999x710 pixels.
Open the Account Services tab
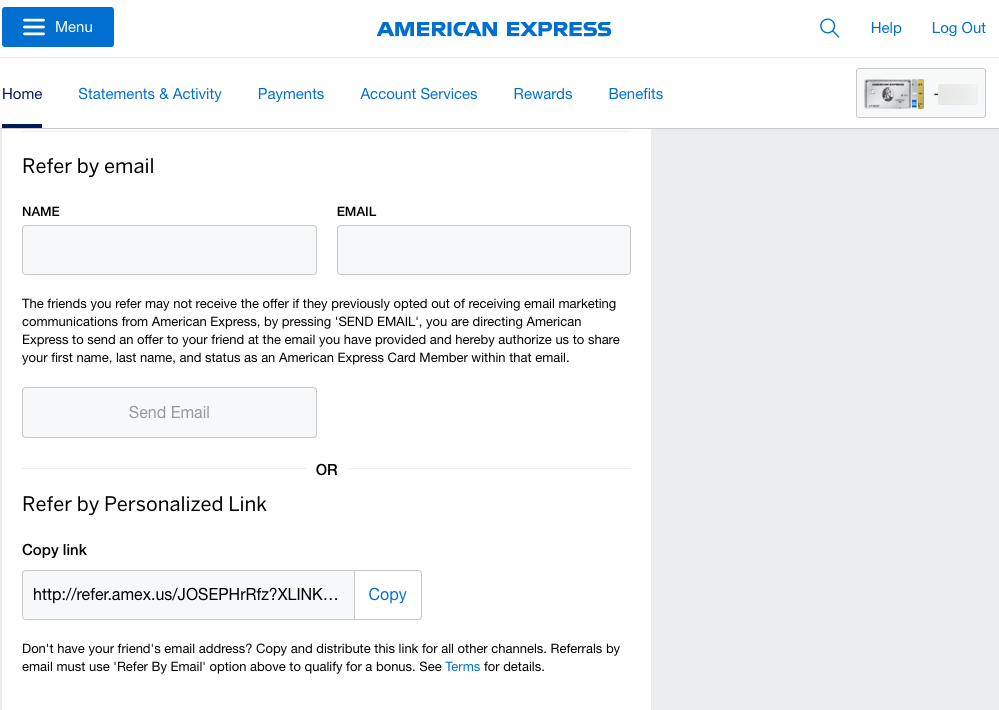pos(419,94)
